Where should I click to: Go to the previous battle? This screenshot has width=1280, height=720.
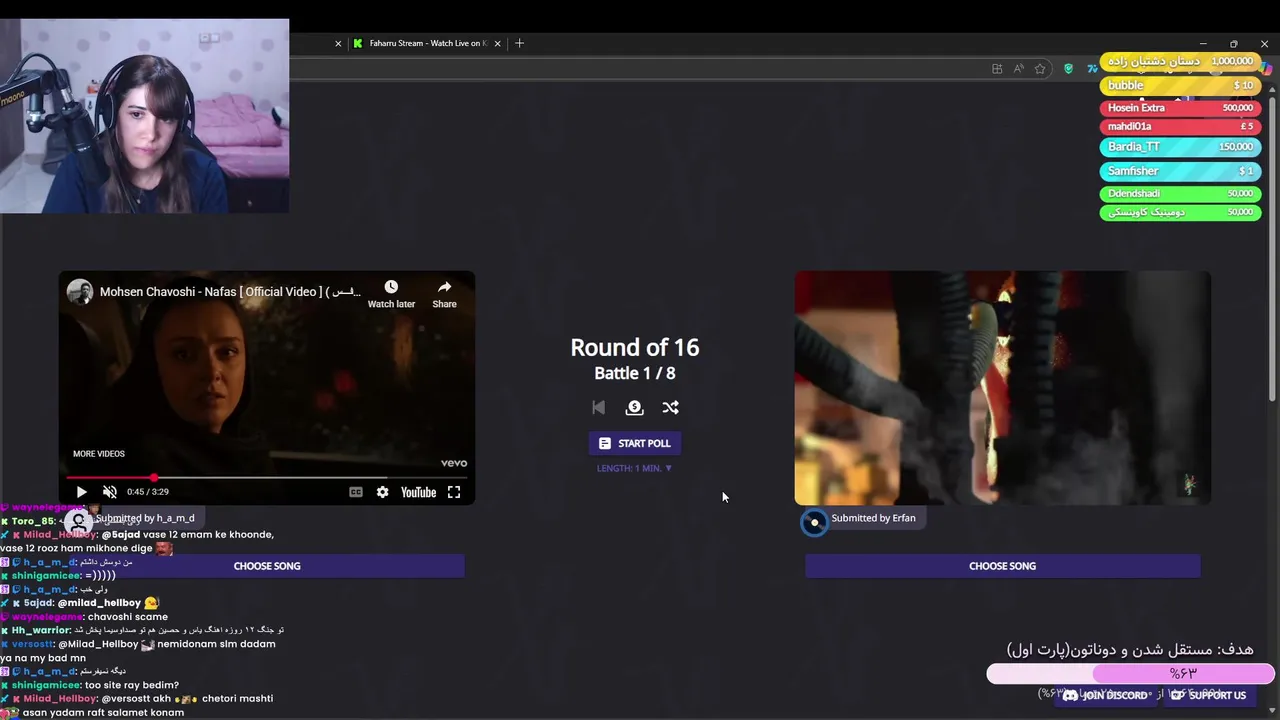(x=598, y=407)
